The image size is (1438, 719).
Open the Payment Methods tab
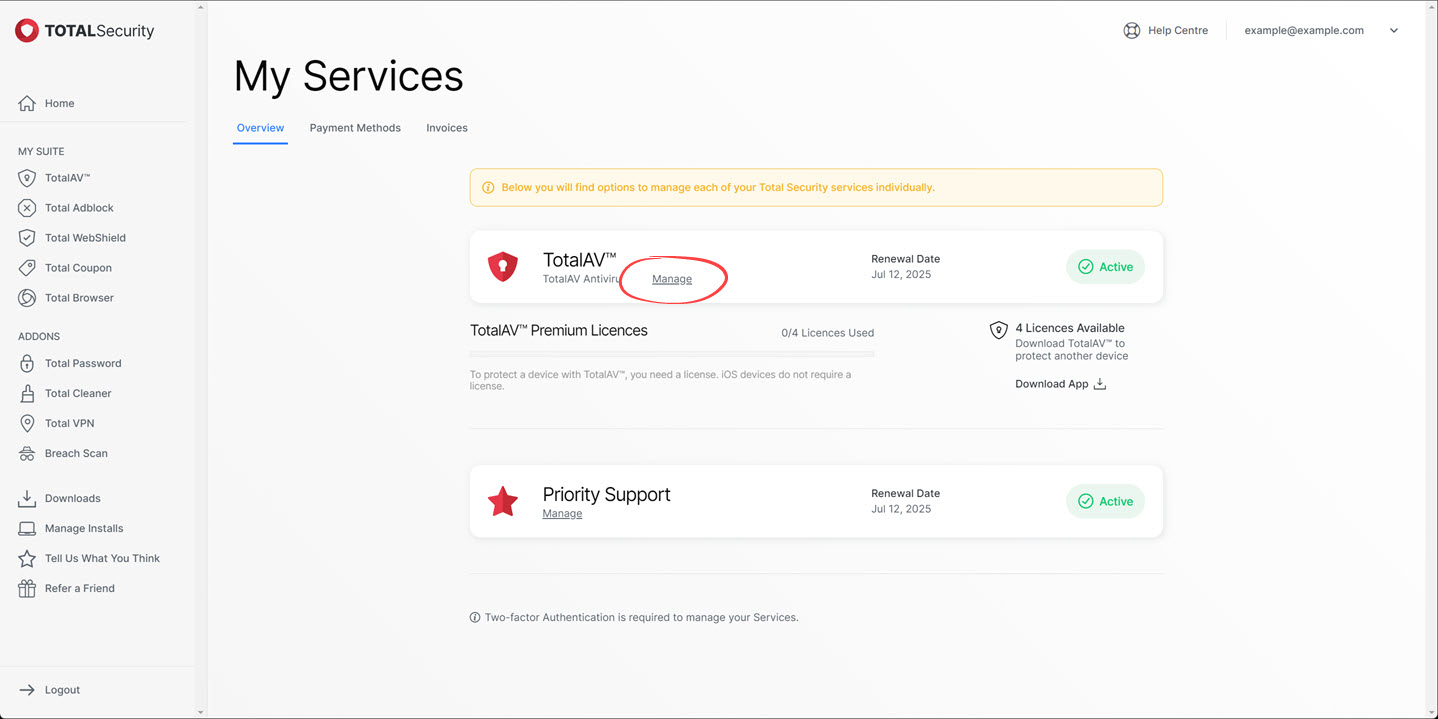(x=355, y=128)
